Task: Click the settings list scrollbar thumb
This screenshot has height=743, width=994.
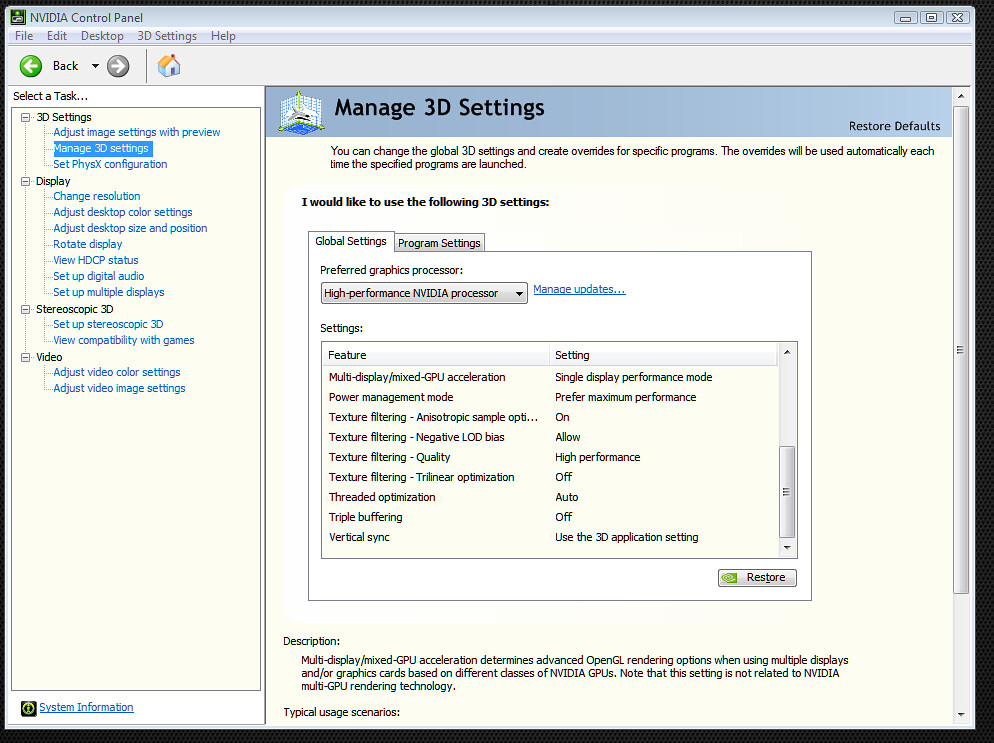Action: pos(787,491)
